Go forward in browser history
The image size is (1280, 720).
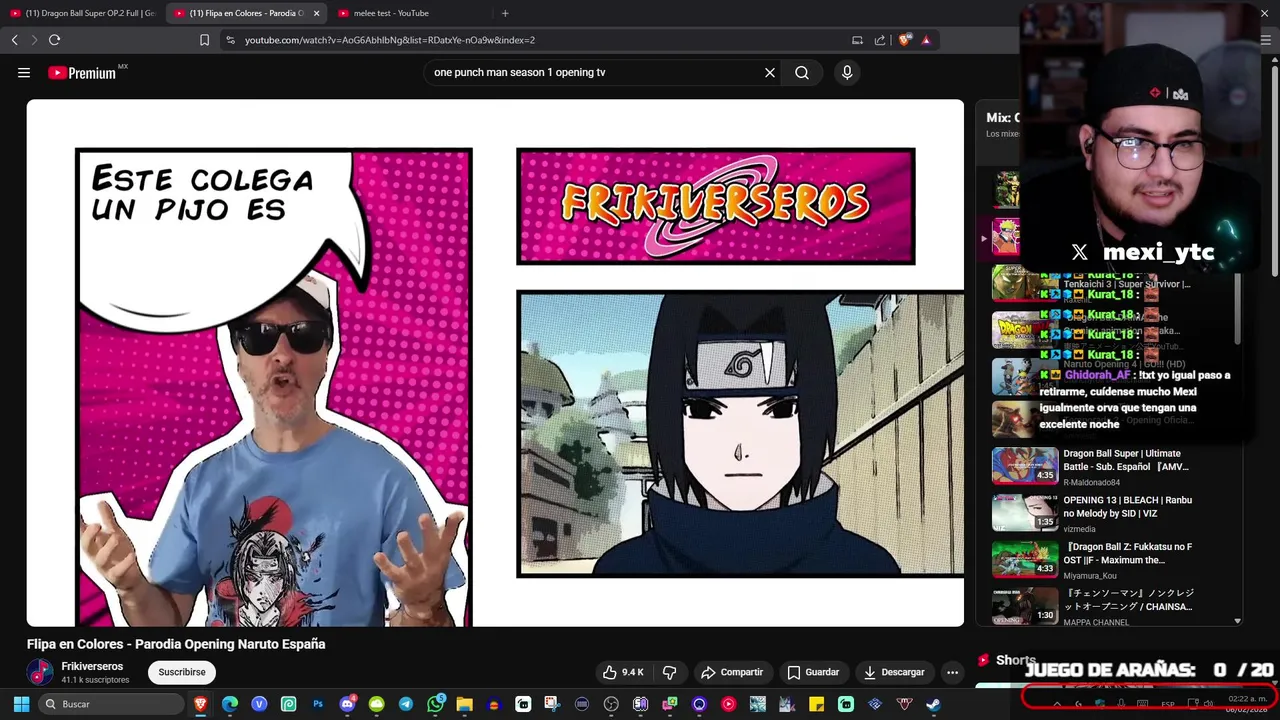[34, 40]
